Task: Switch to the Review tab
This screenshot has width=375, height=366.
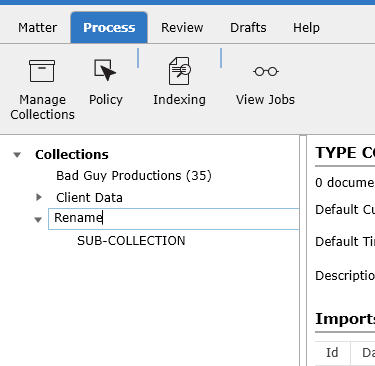Action: (182, 28)
